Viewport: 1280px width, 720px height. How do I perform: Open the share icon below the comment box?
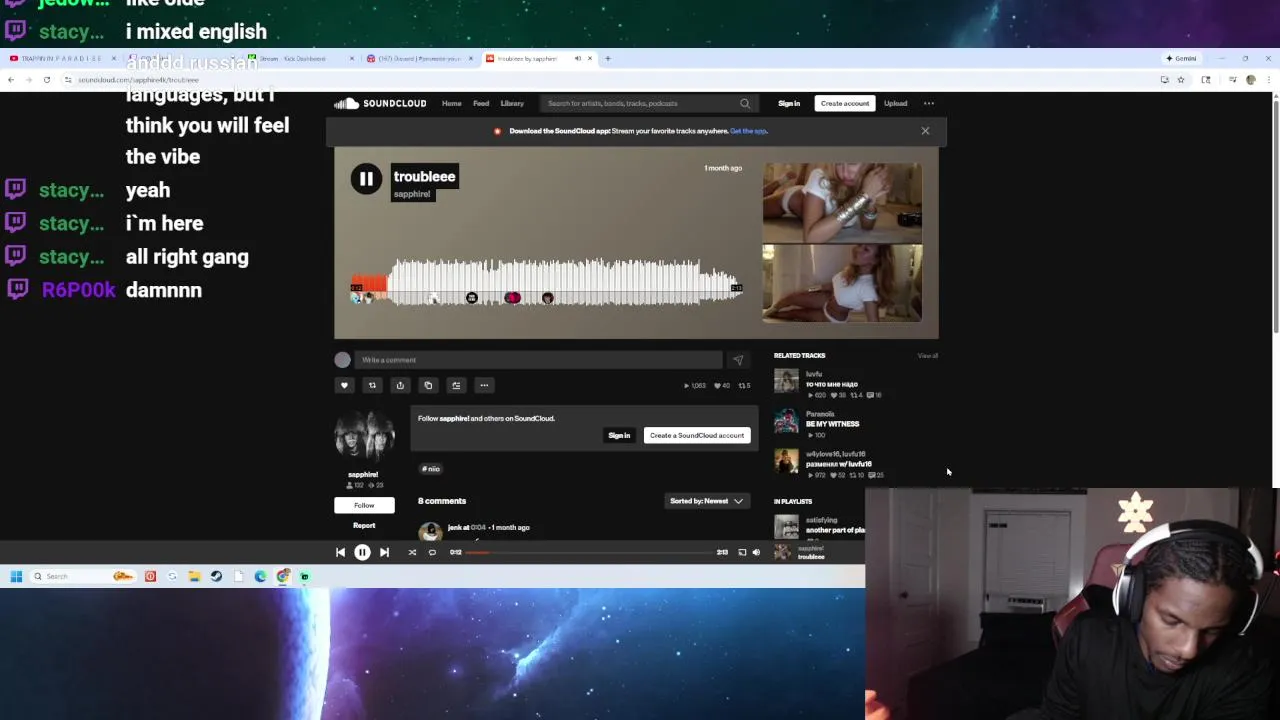pyautogui.click(x=400, y=385)
